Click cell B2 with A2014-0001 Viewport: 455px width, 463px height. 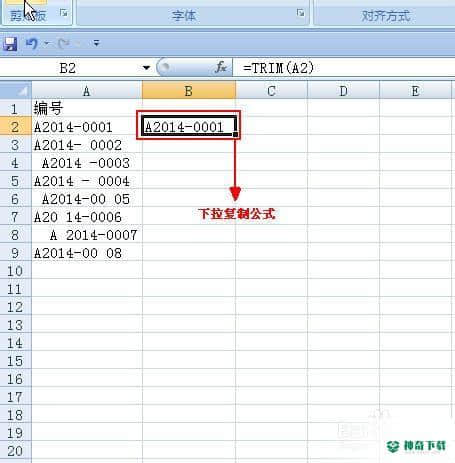coord(189,127)
